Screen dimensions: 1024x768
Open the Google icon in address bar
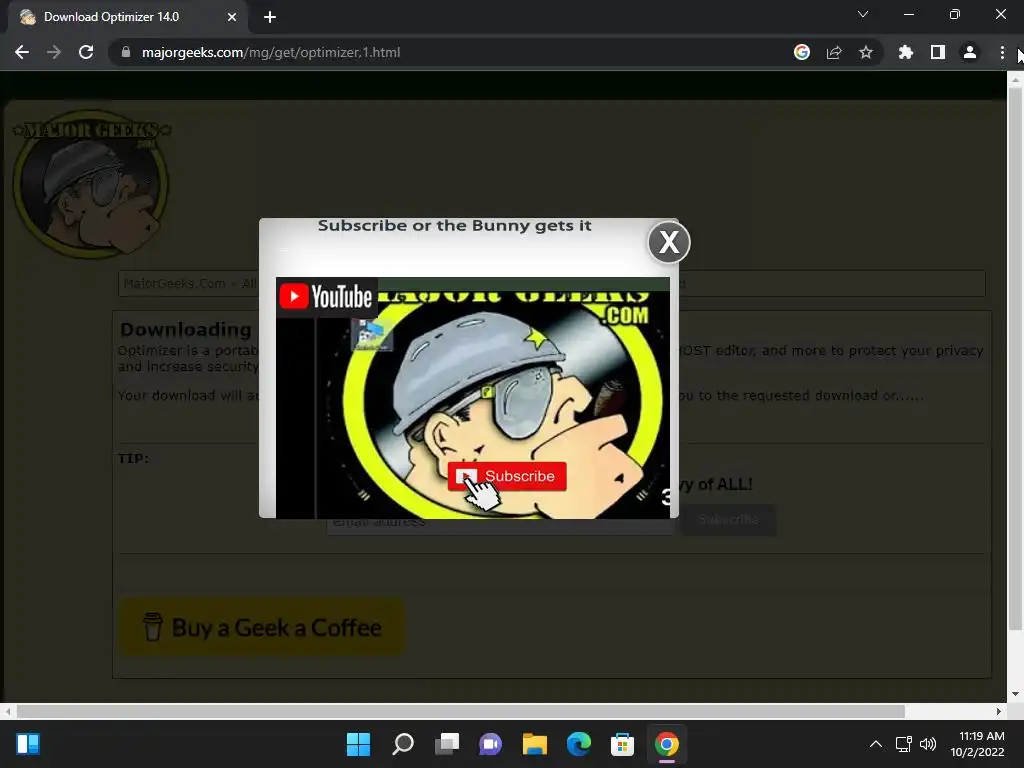coord(802,52)
